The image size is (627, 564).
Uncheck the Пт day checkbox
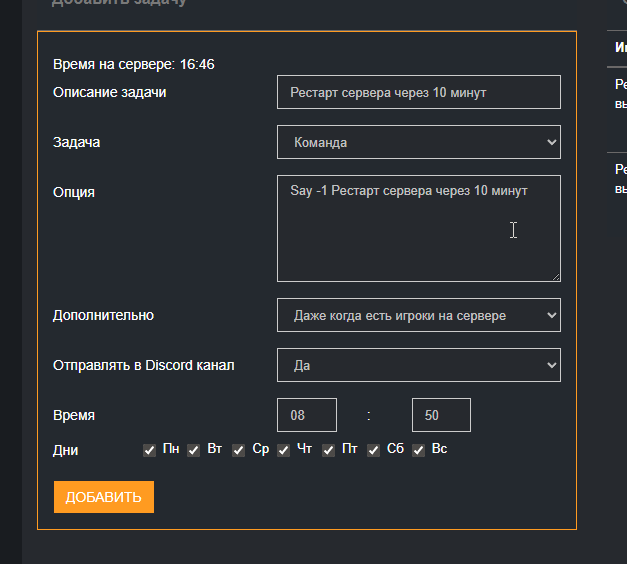(x=329, y=450)
